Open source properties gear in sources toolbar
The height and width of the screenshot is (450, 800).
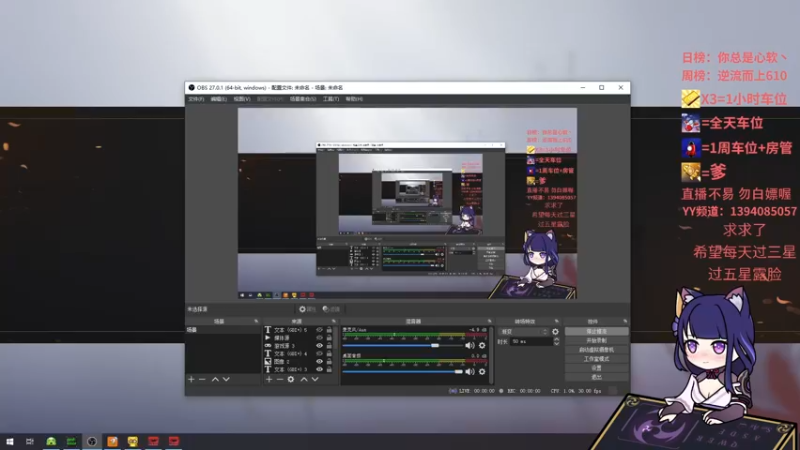291,380
